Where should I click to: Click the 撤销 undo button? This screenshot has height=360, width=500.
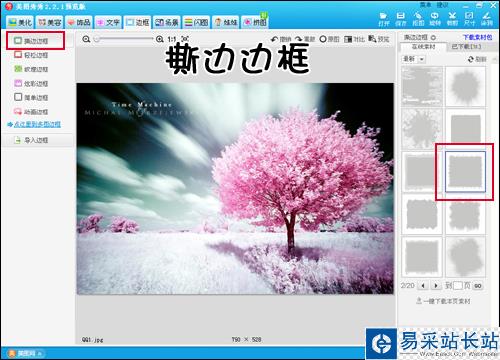281,39
